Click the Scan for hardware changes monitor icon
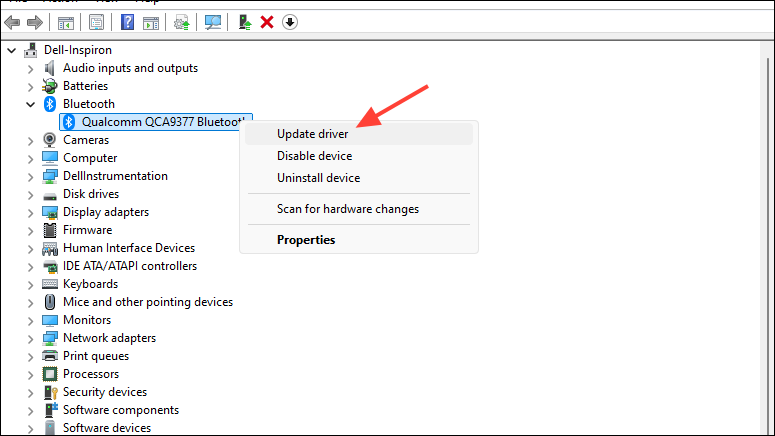The height and width of the screenshot is (436, 775). pyautogui.click(x=213, y=22)
